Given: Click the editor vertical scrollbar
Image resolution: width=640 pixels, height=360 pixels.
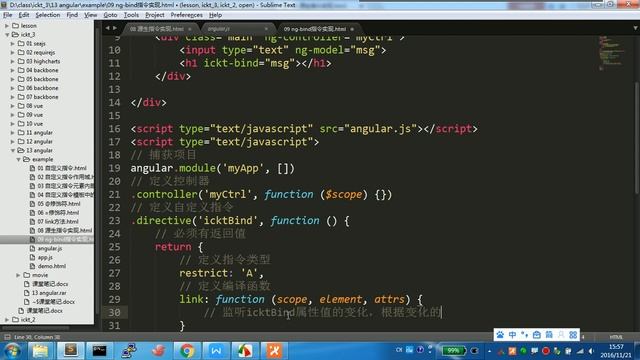Looking at the screenshot, I should click(637, 138).
